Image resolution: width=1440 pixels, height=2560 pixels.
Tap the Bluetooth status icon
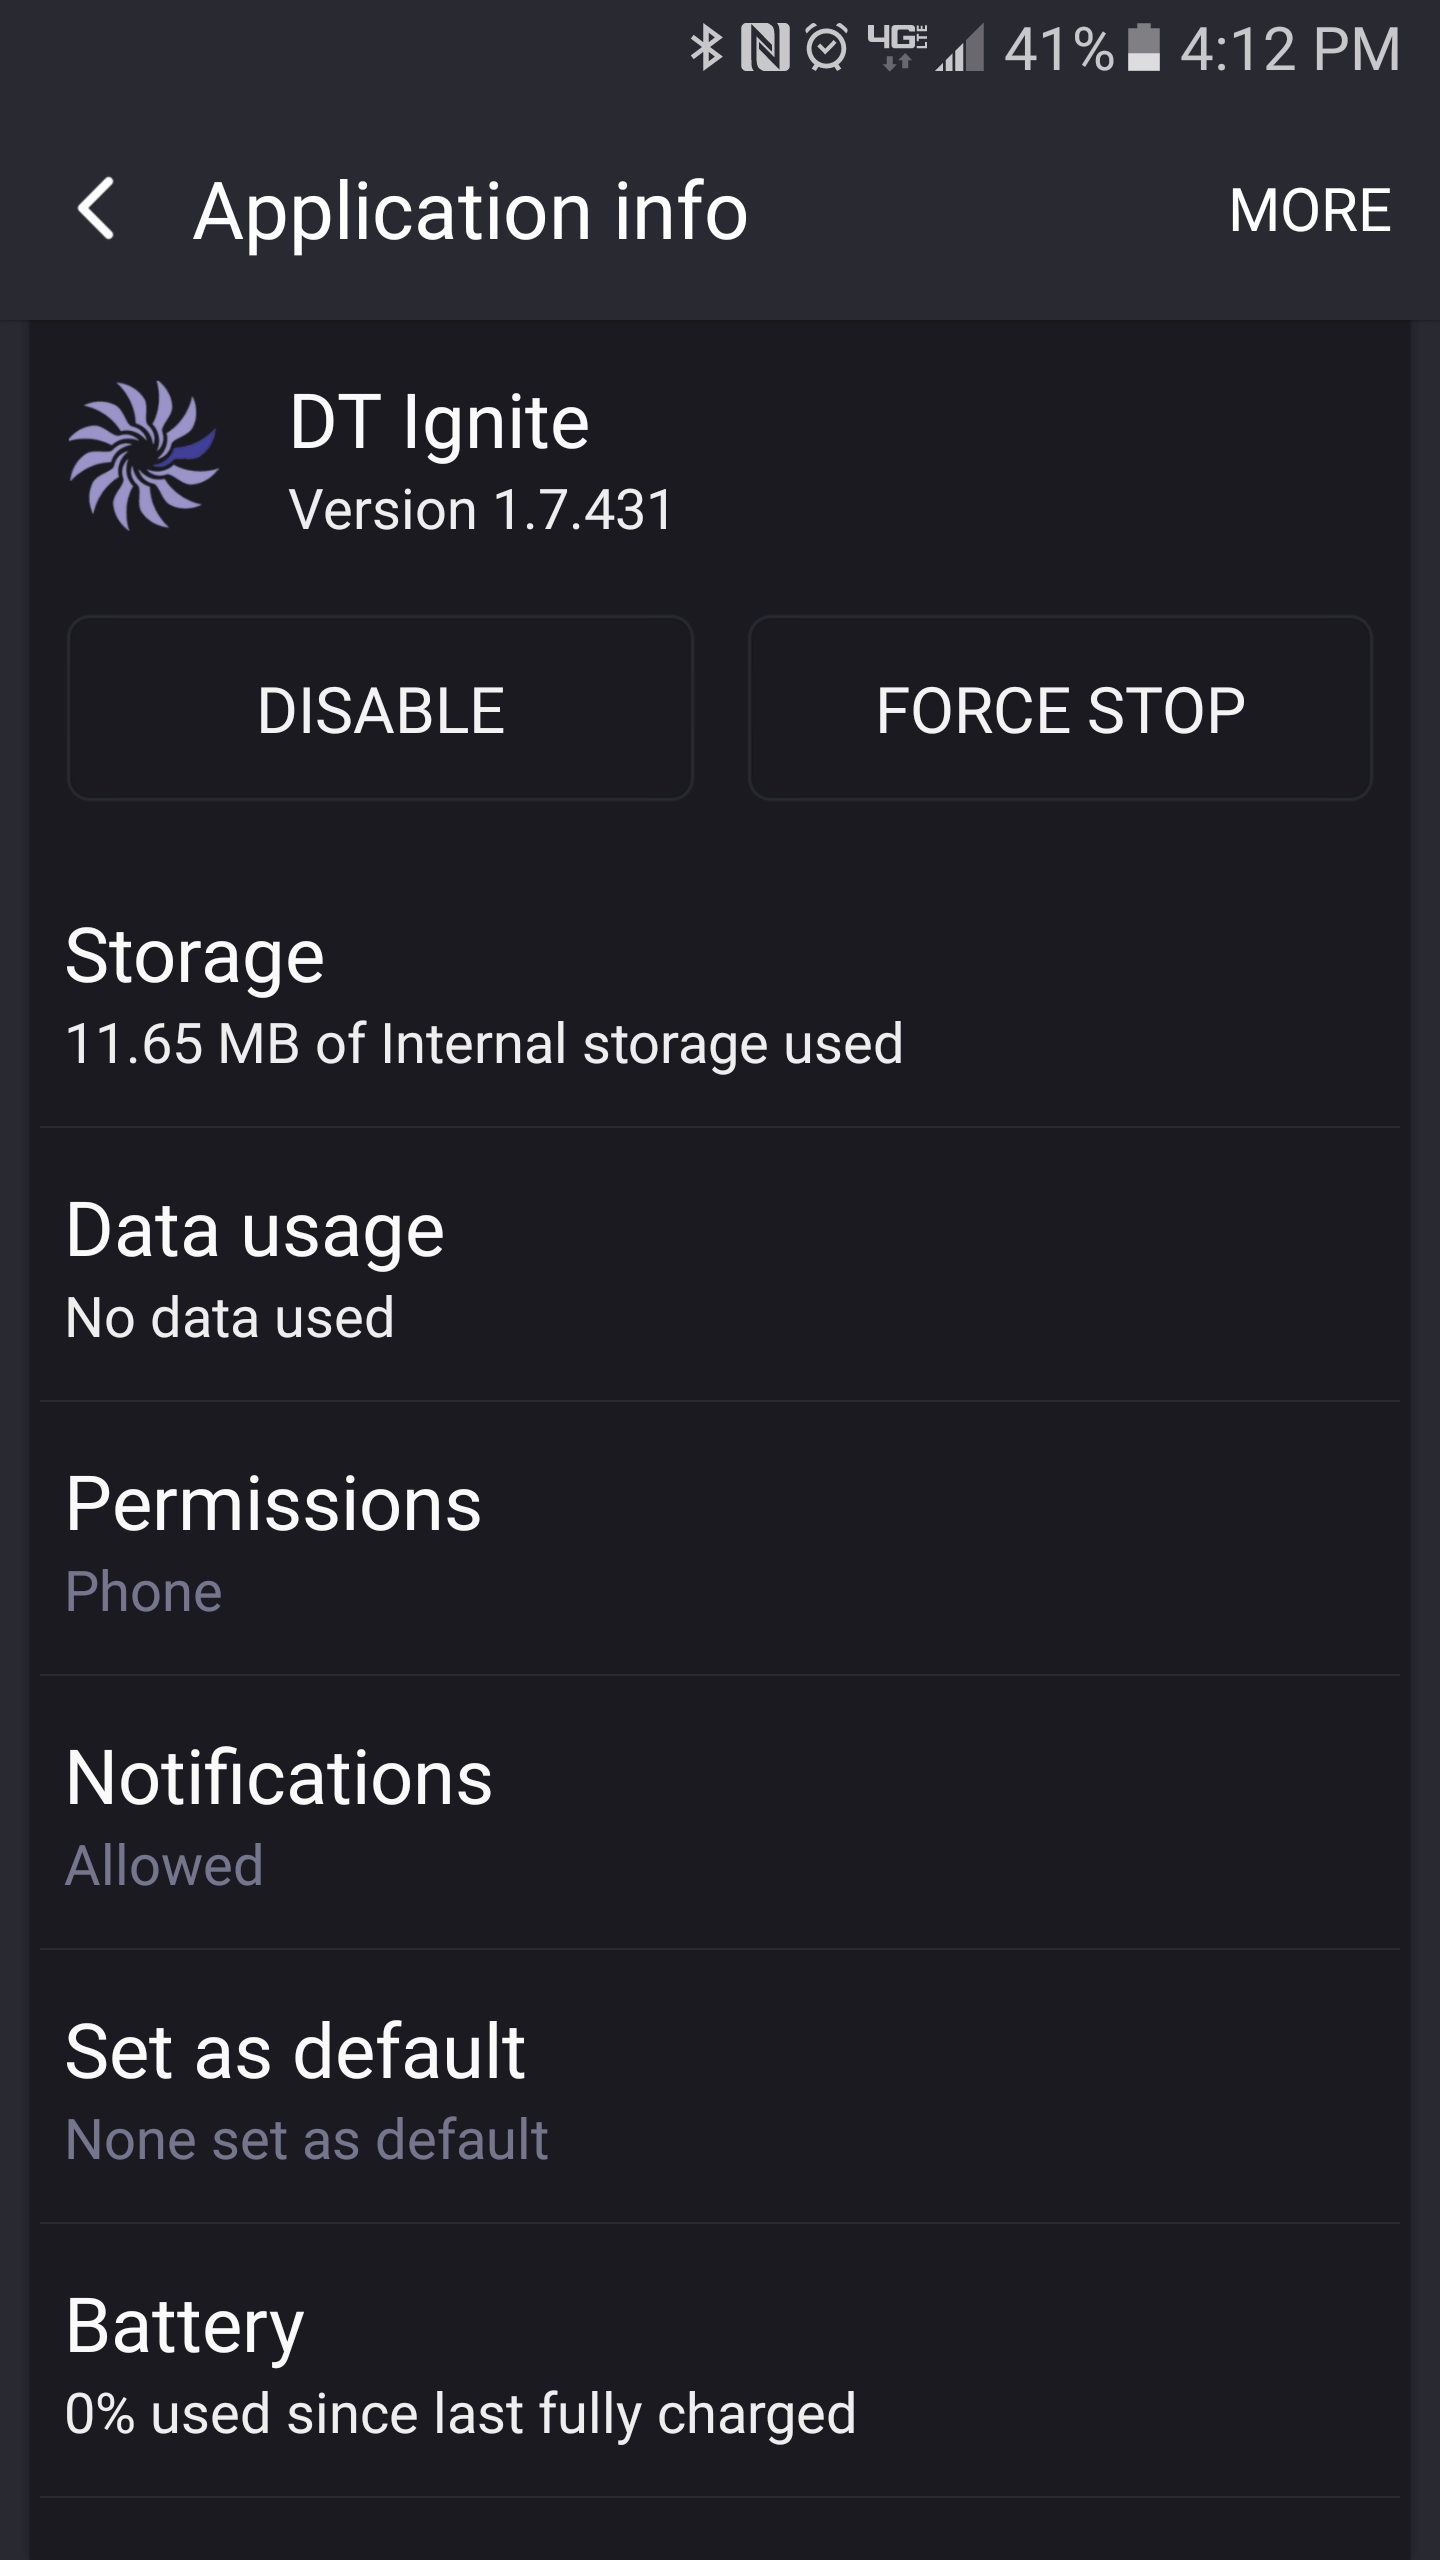(706, 48)
